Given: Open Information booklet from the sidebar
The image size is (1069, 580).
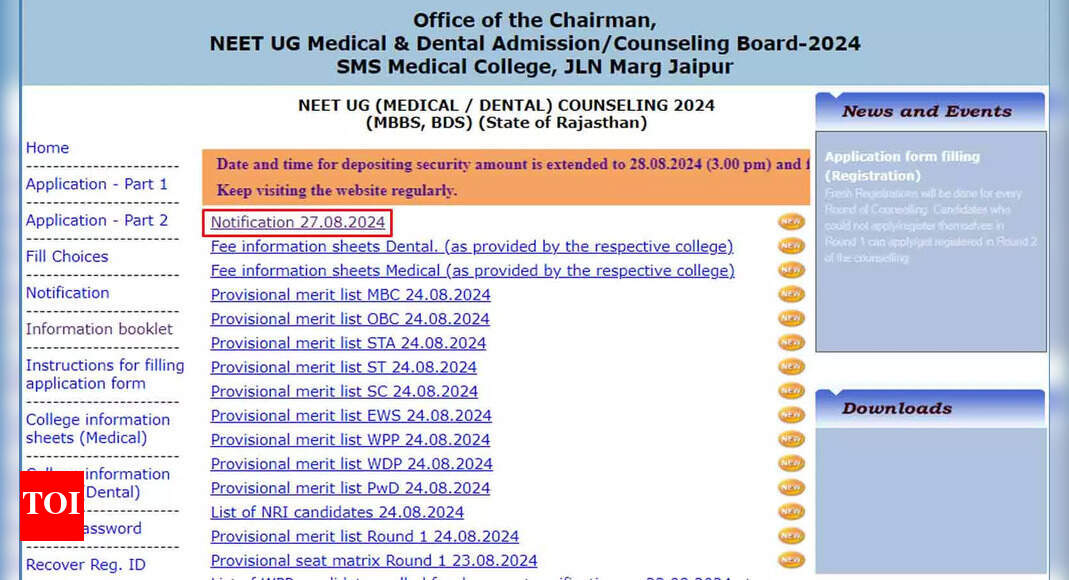Looking at the screenshot, I should click(99, 328).
